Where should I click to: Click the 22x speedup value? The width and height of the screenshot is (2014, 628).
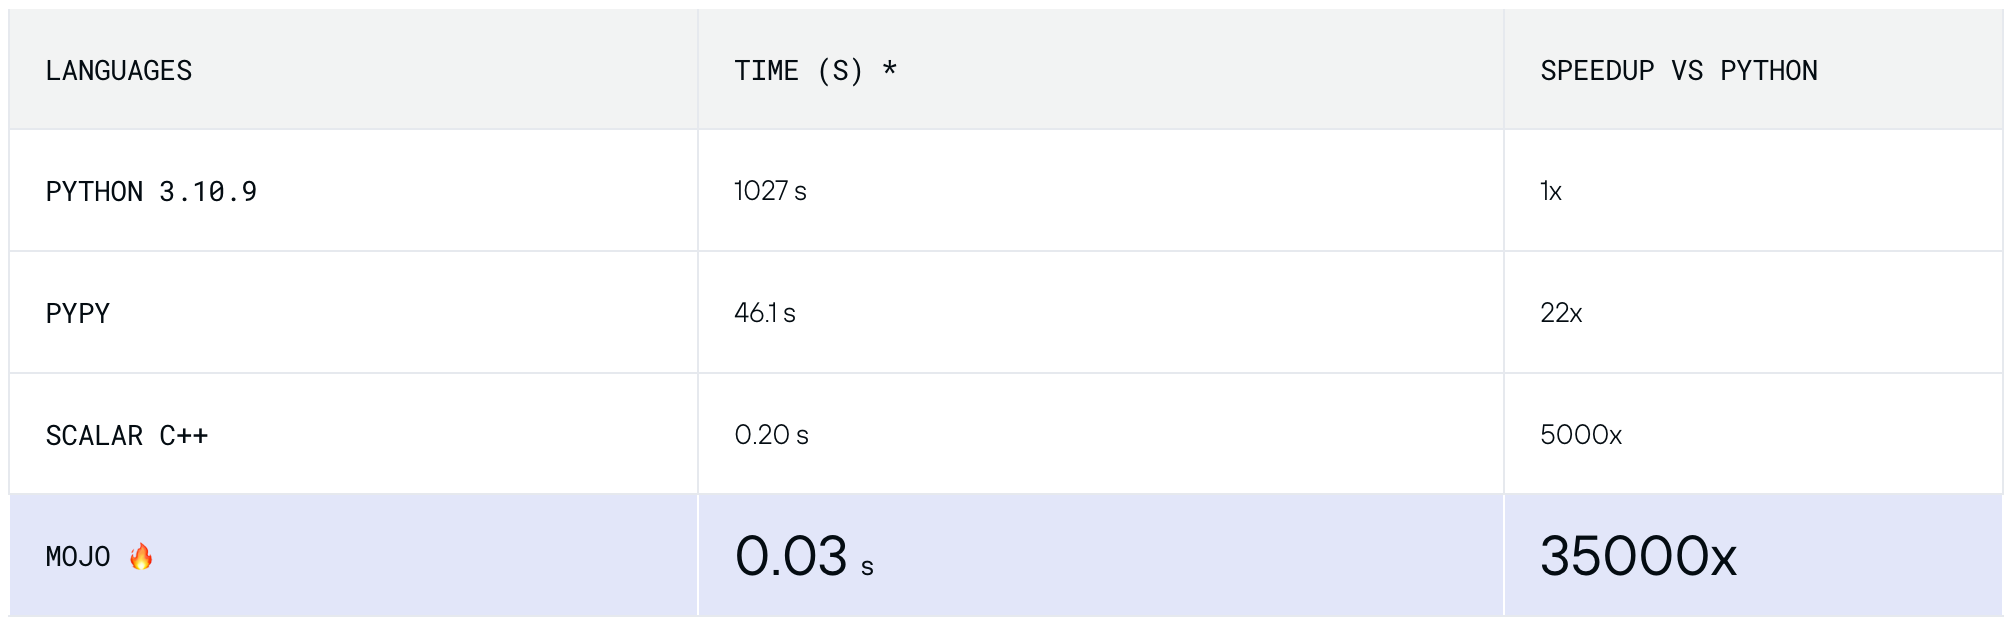1561,313
